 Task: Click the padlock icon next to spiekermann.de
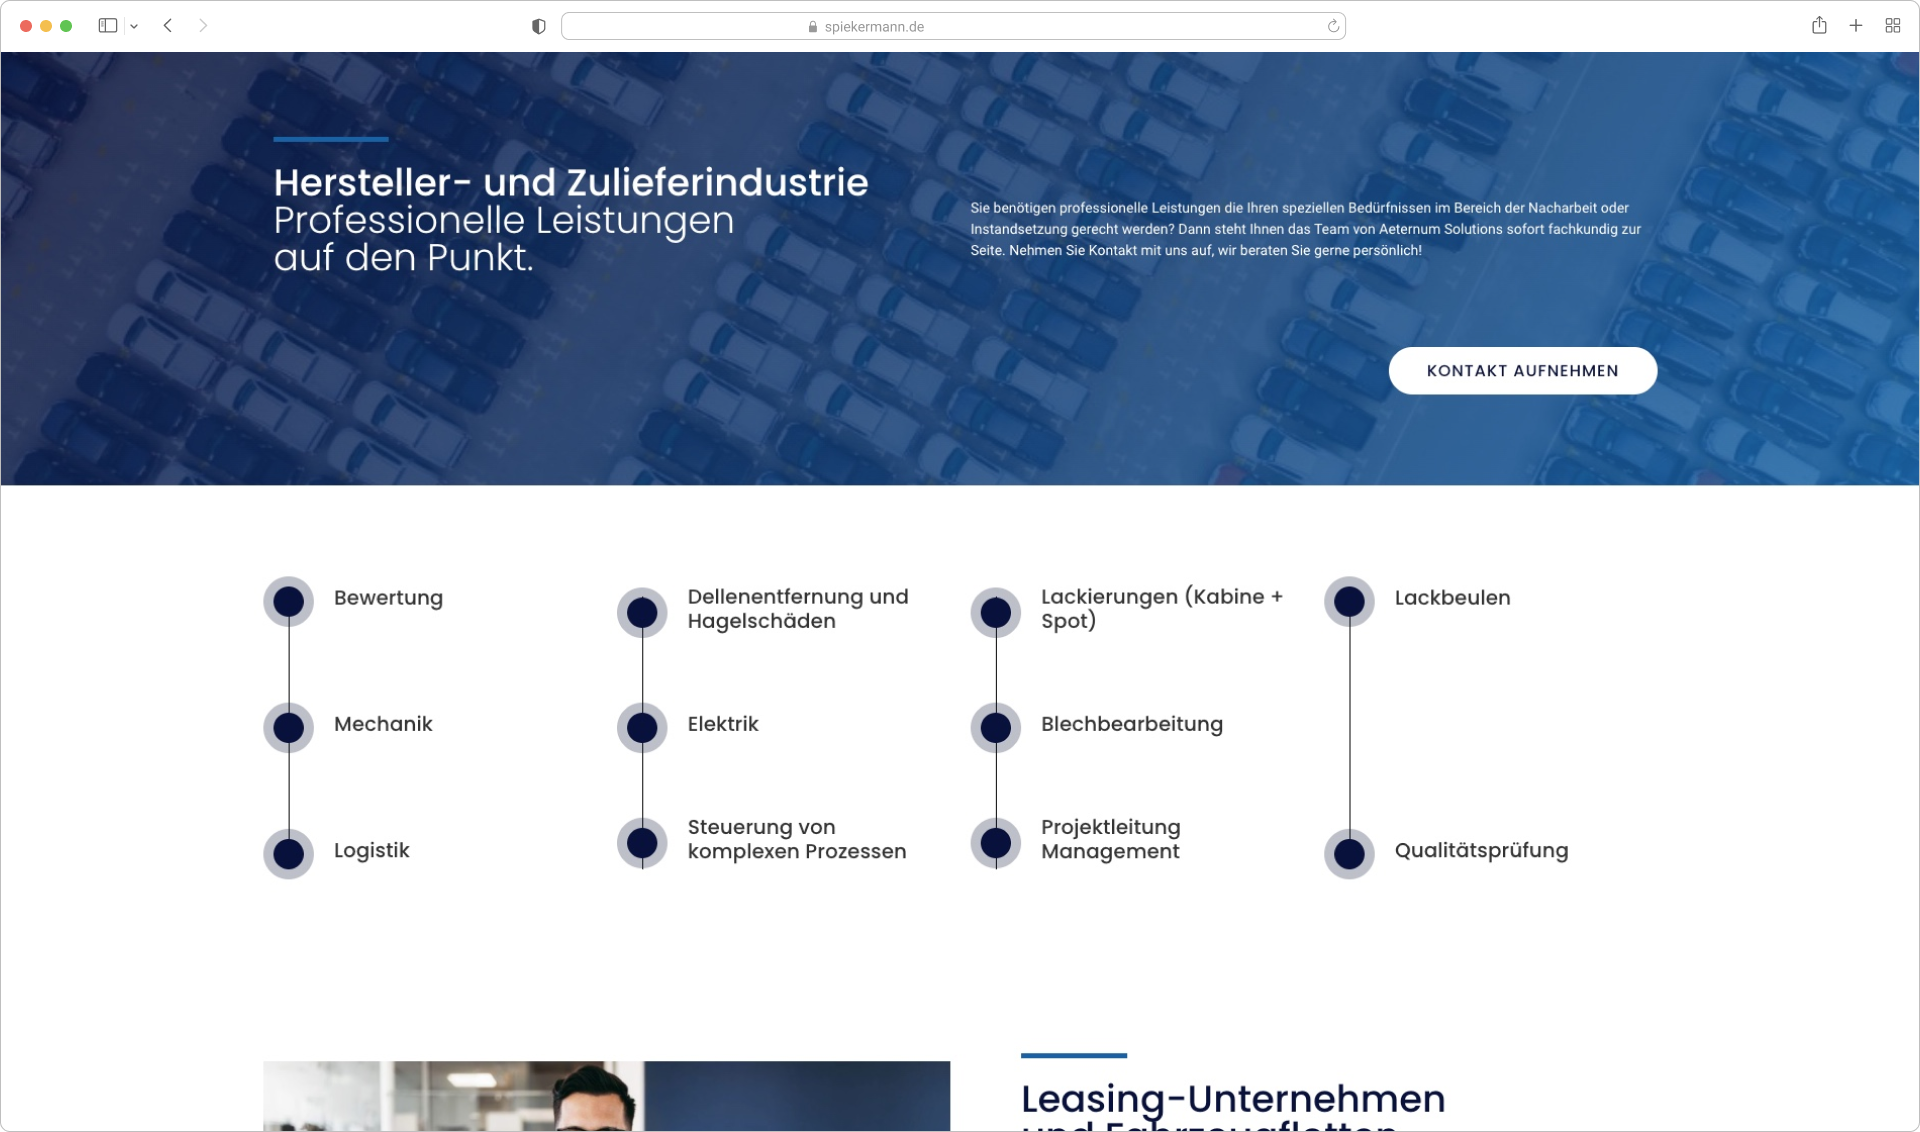pyautogui.click(x=811, y=27)
